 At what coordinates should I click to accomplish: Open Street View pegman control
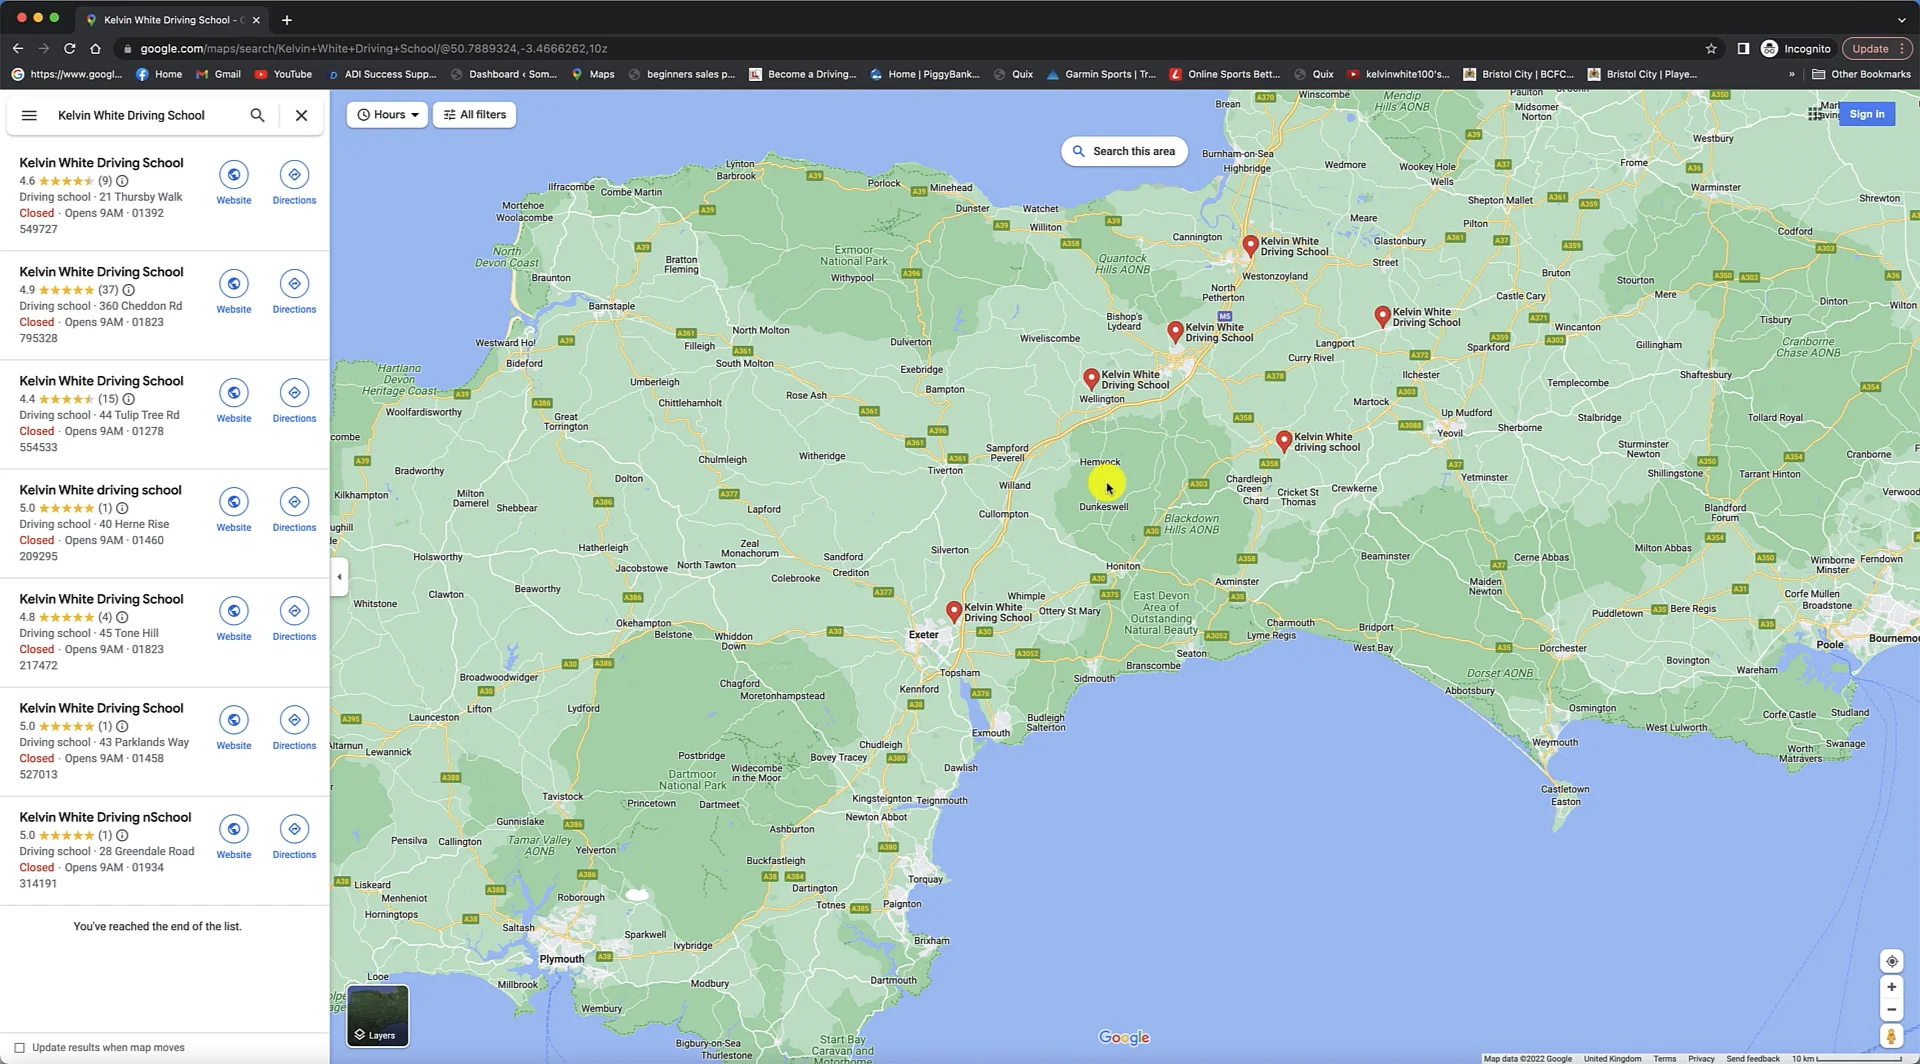tap(1891, 1037)
